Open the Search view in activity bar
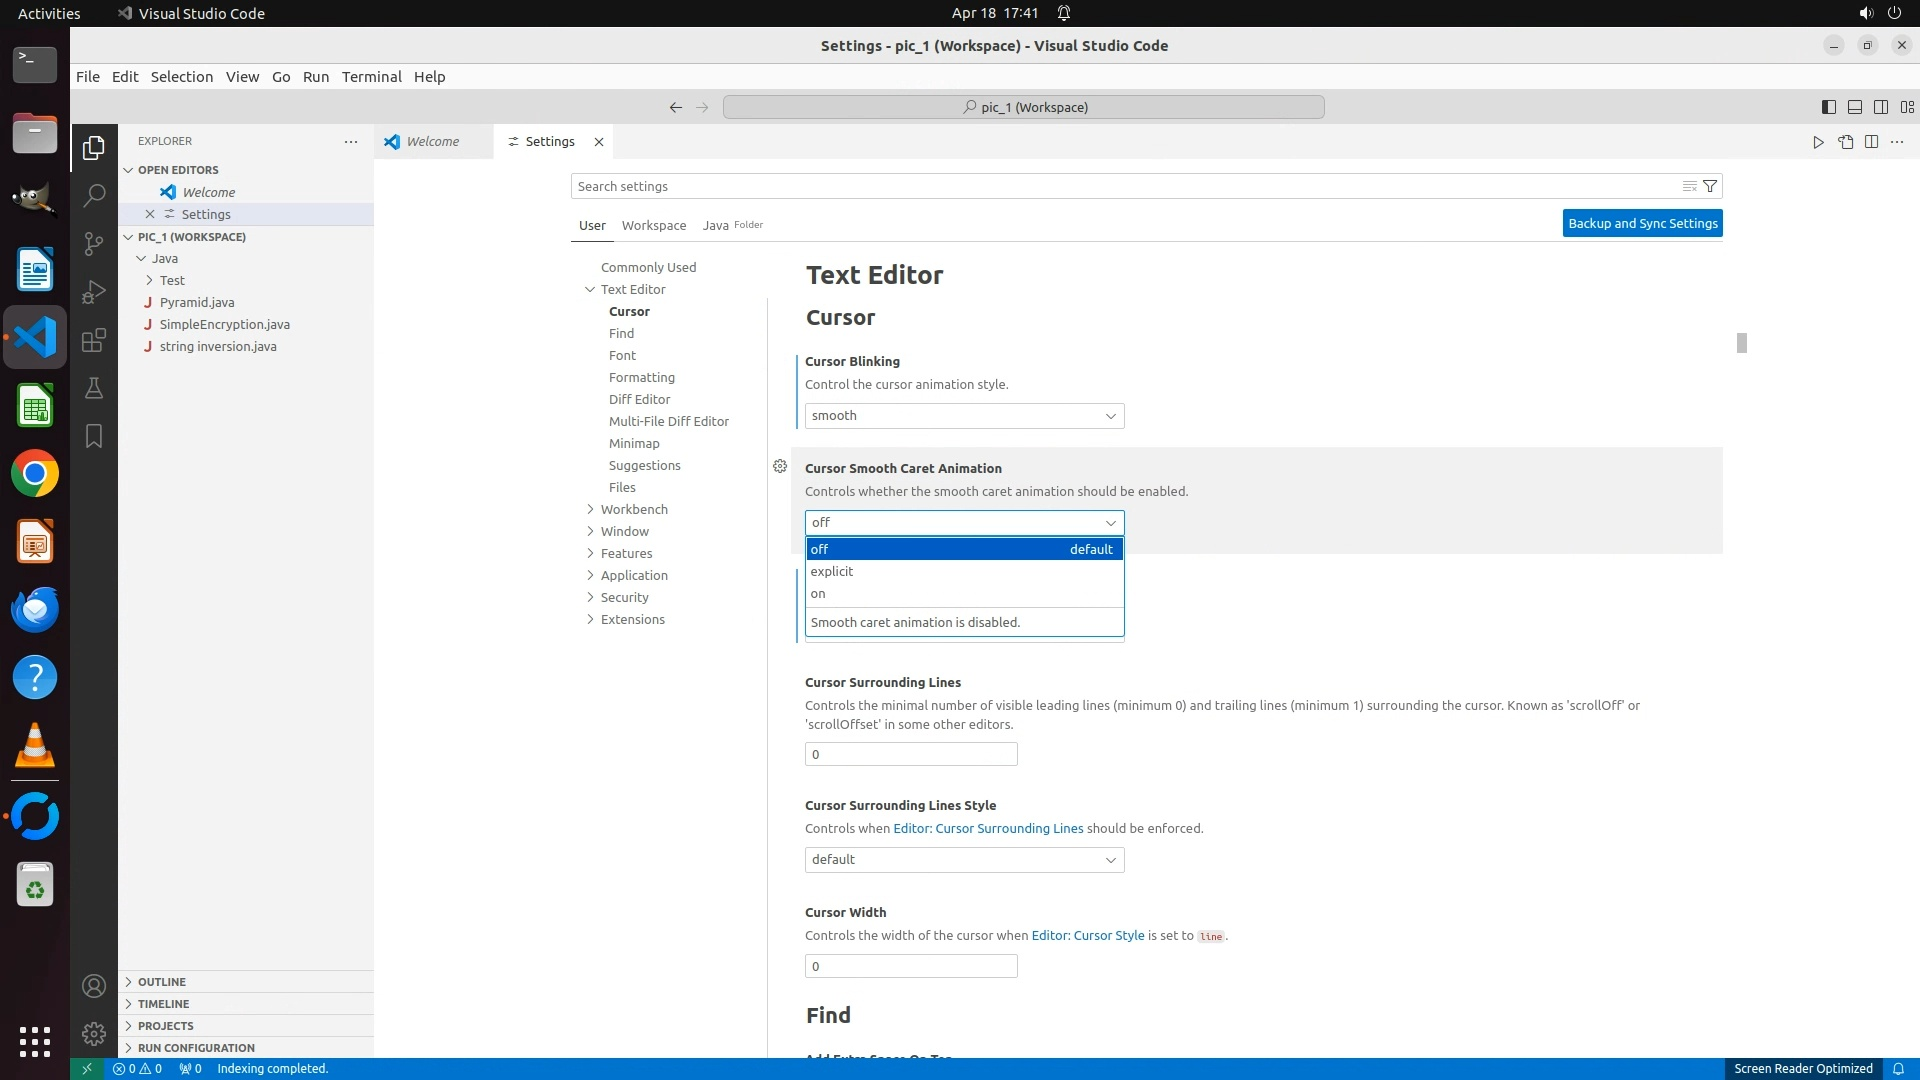The image size is (1920, 1080). [94, 195]
